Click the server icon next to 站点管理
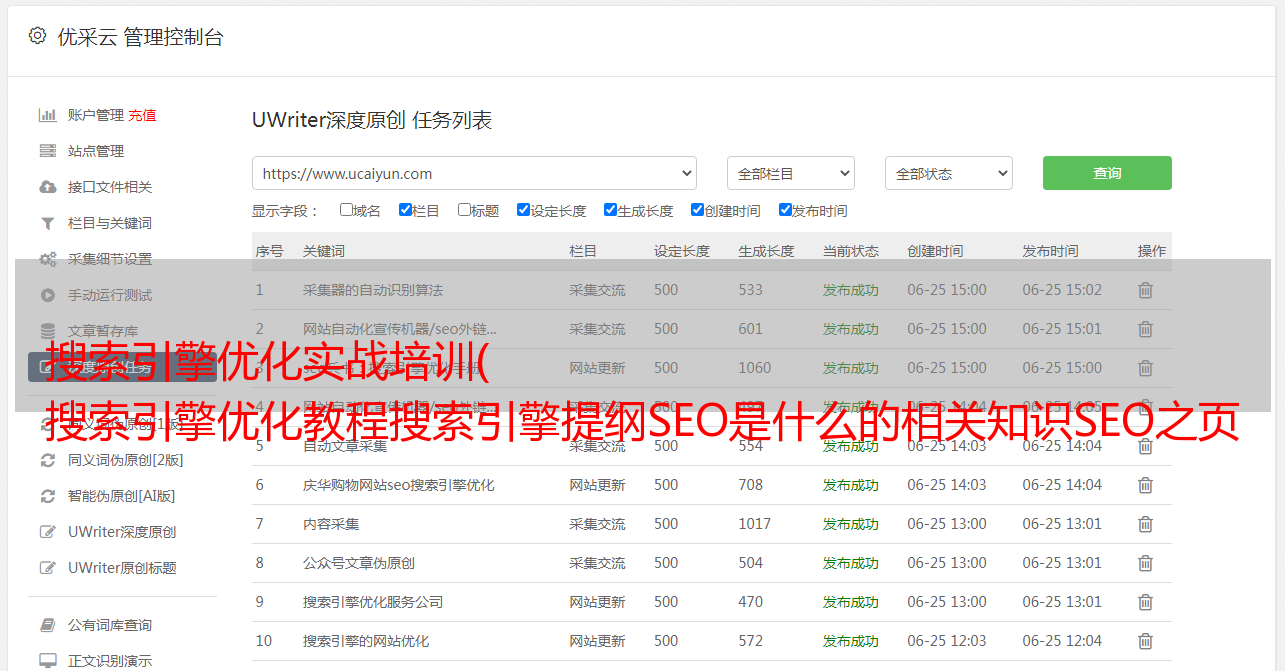1285x671 pixels. [x=47, y=151]
